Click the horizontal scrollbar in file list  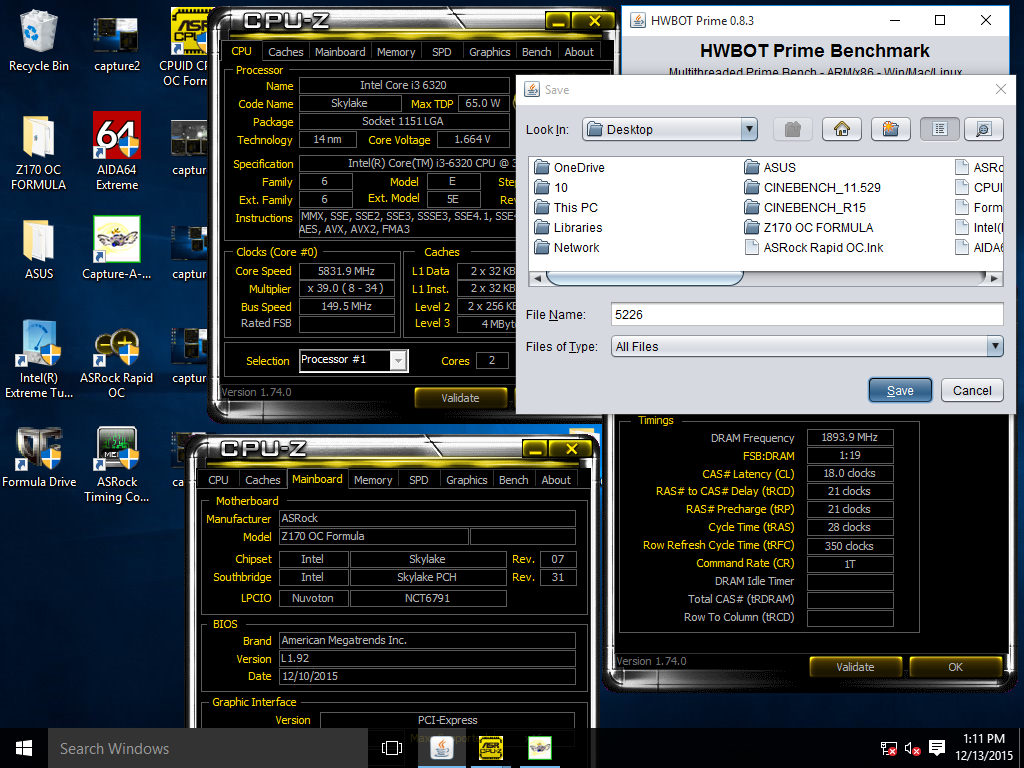645,278
